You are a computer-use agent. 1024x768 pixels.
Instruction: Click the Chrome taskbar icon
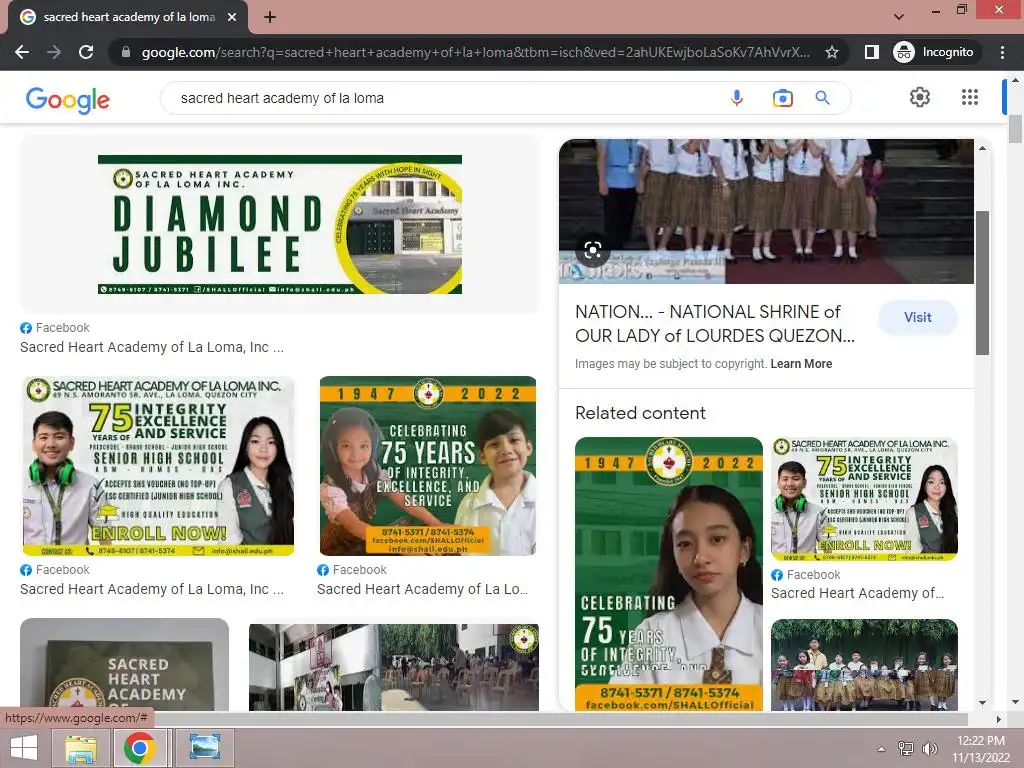(140, 748)
